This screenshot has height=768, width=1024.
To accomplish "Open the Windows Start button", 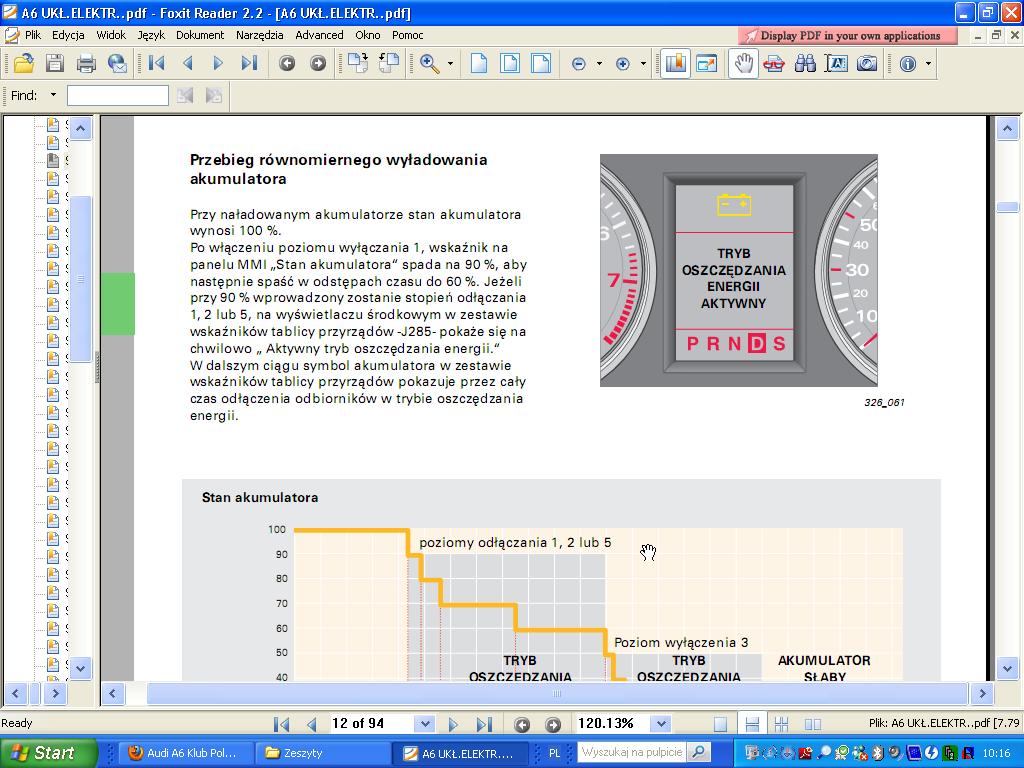I will pos(48,753).
